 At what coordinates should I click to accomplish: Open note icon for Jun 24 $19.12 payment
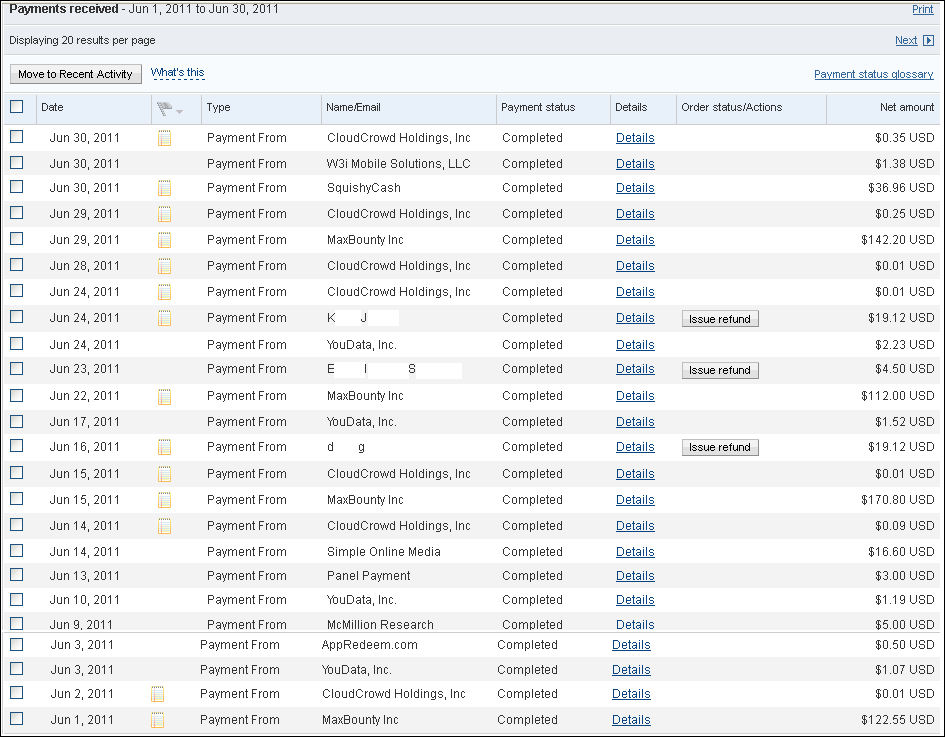pos(165,318)
